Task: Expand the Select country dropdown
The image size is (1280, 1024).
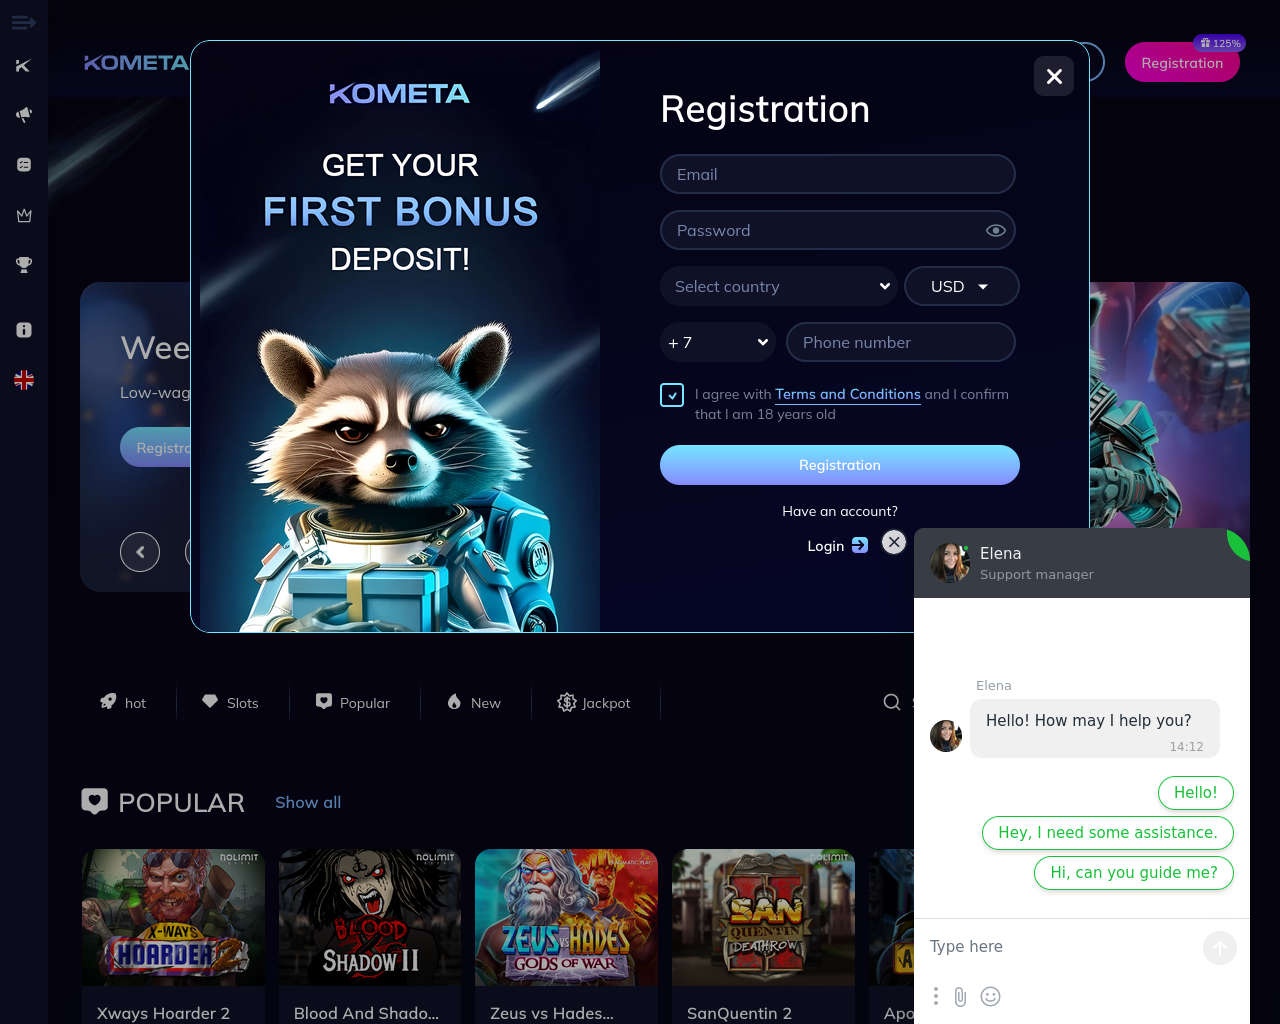Action: (x=779, y=286)
